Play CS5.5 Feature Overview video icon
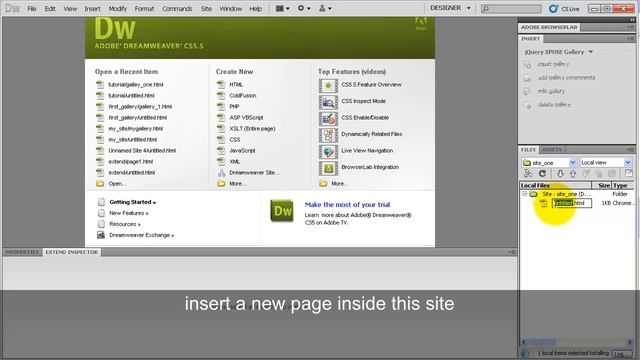The width and height of the screenshot is (640, 360). pos(328,86)
